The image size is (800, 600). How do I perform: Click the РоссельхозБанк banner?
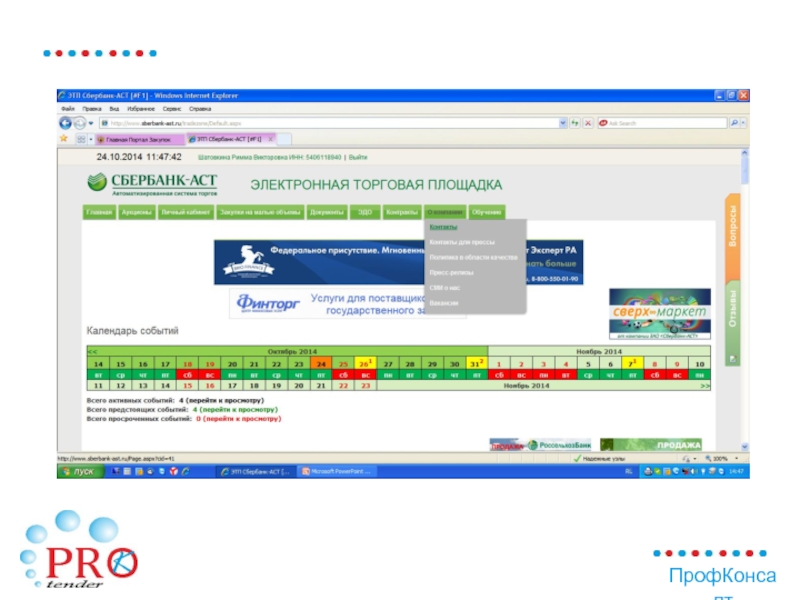pyautogui.click(x=540, y=445)
